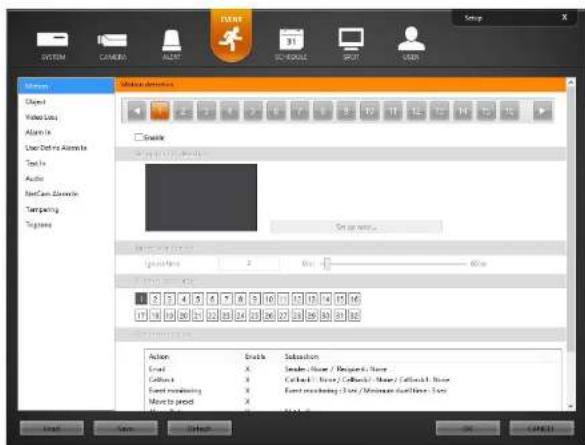Toggle box 27 in numbered camera grid
The width and height of the screenshot is (585, 445).
(x=283, y=316)
